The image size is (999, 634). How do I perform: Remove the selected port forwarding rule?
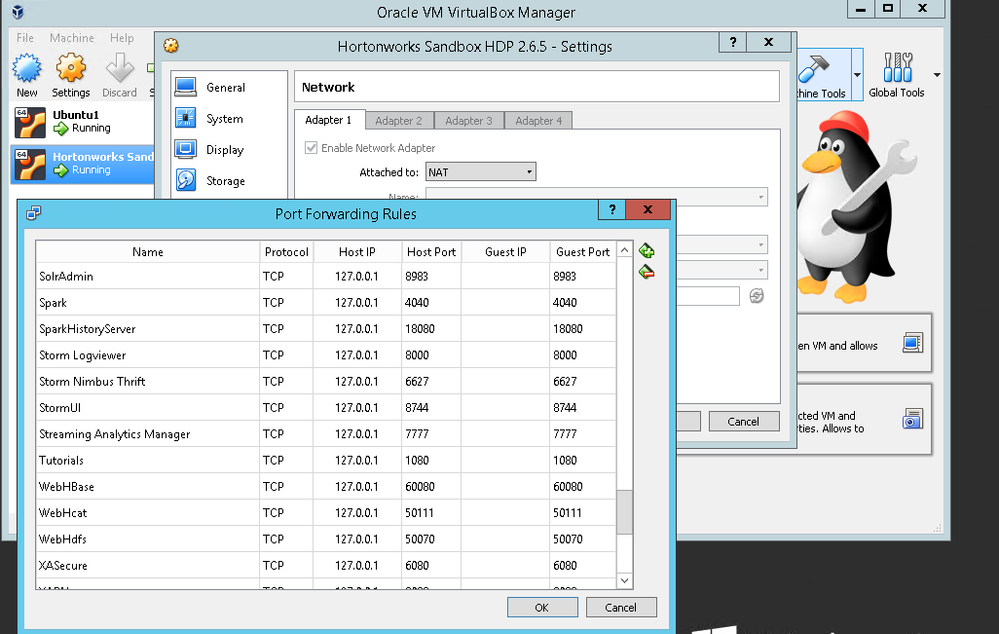[646, 271]
